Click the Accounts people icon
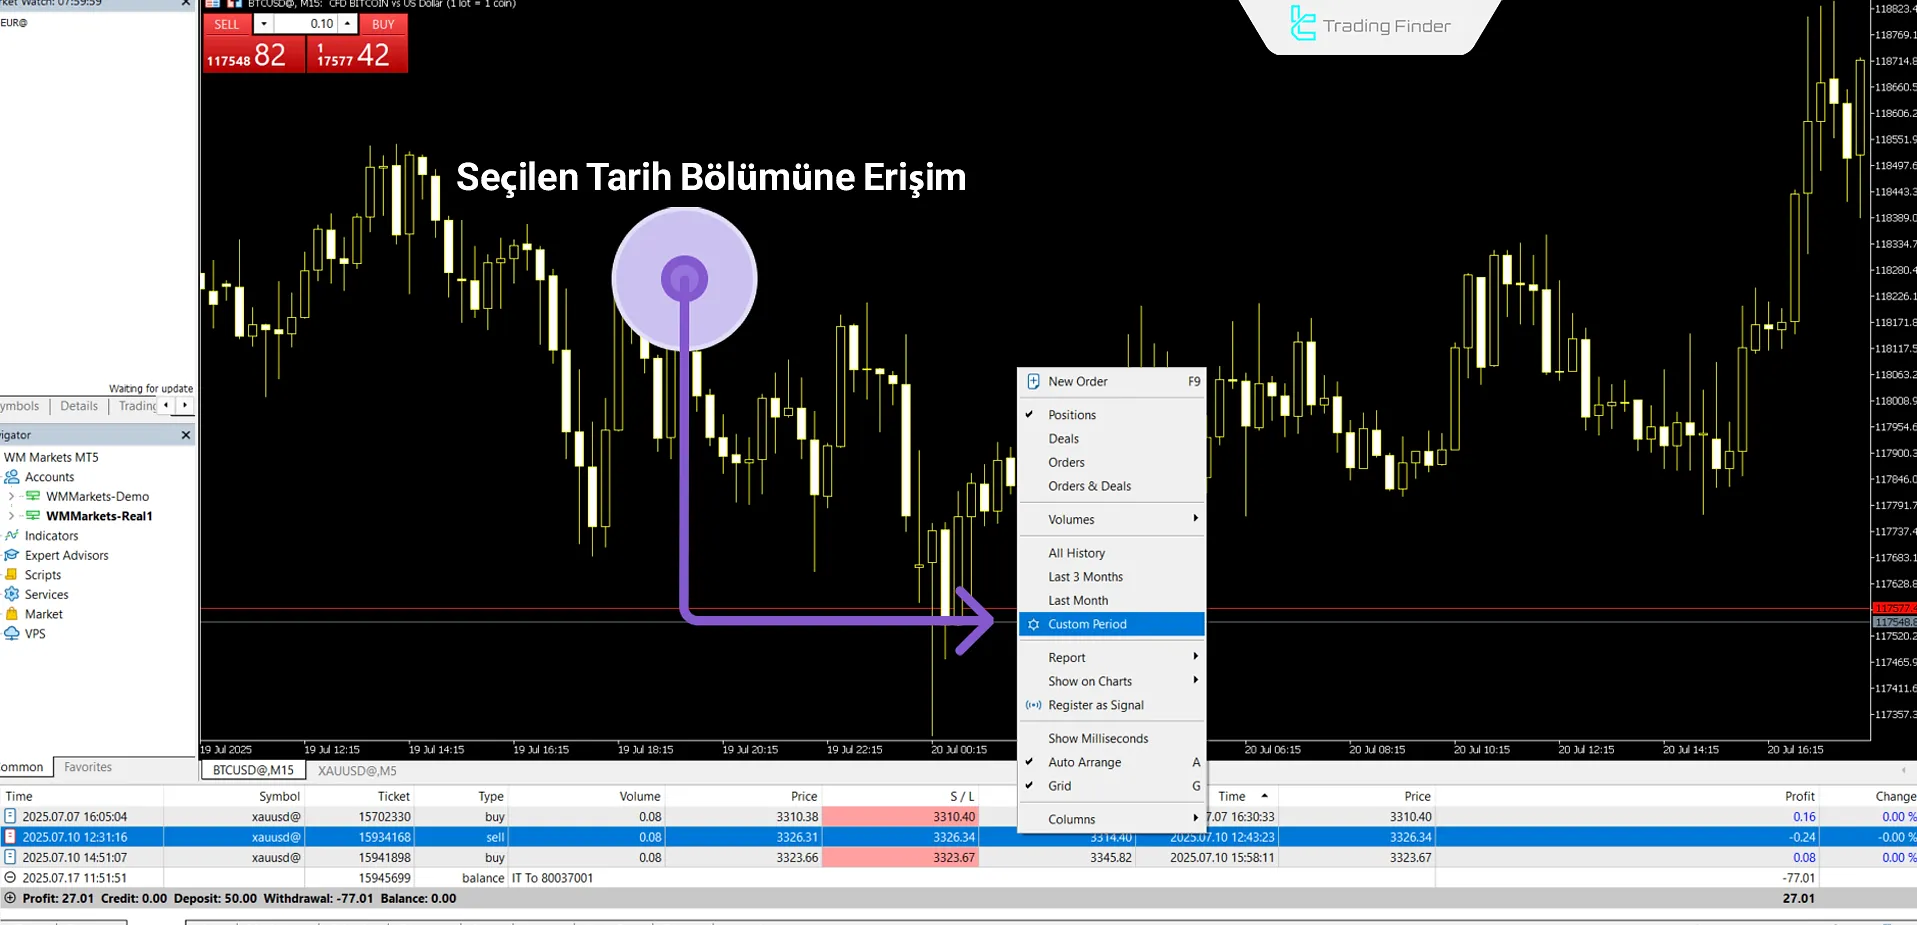1917x925 pixels. tap(12, 477)
